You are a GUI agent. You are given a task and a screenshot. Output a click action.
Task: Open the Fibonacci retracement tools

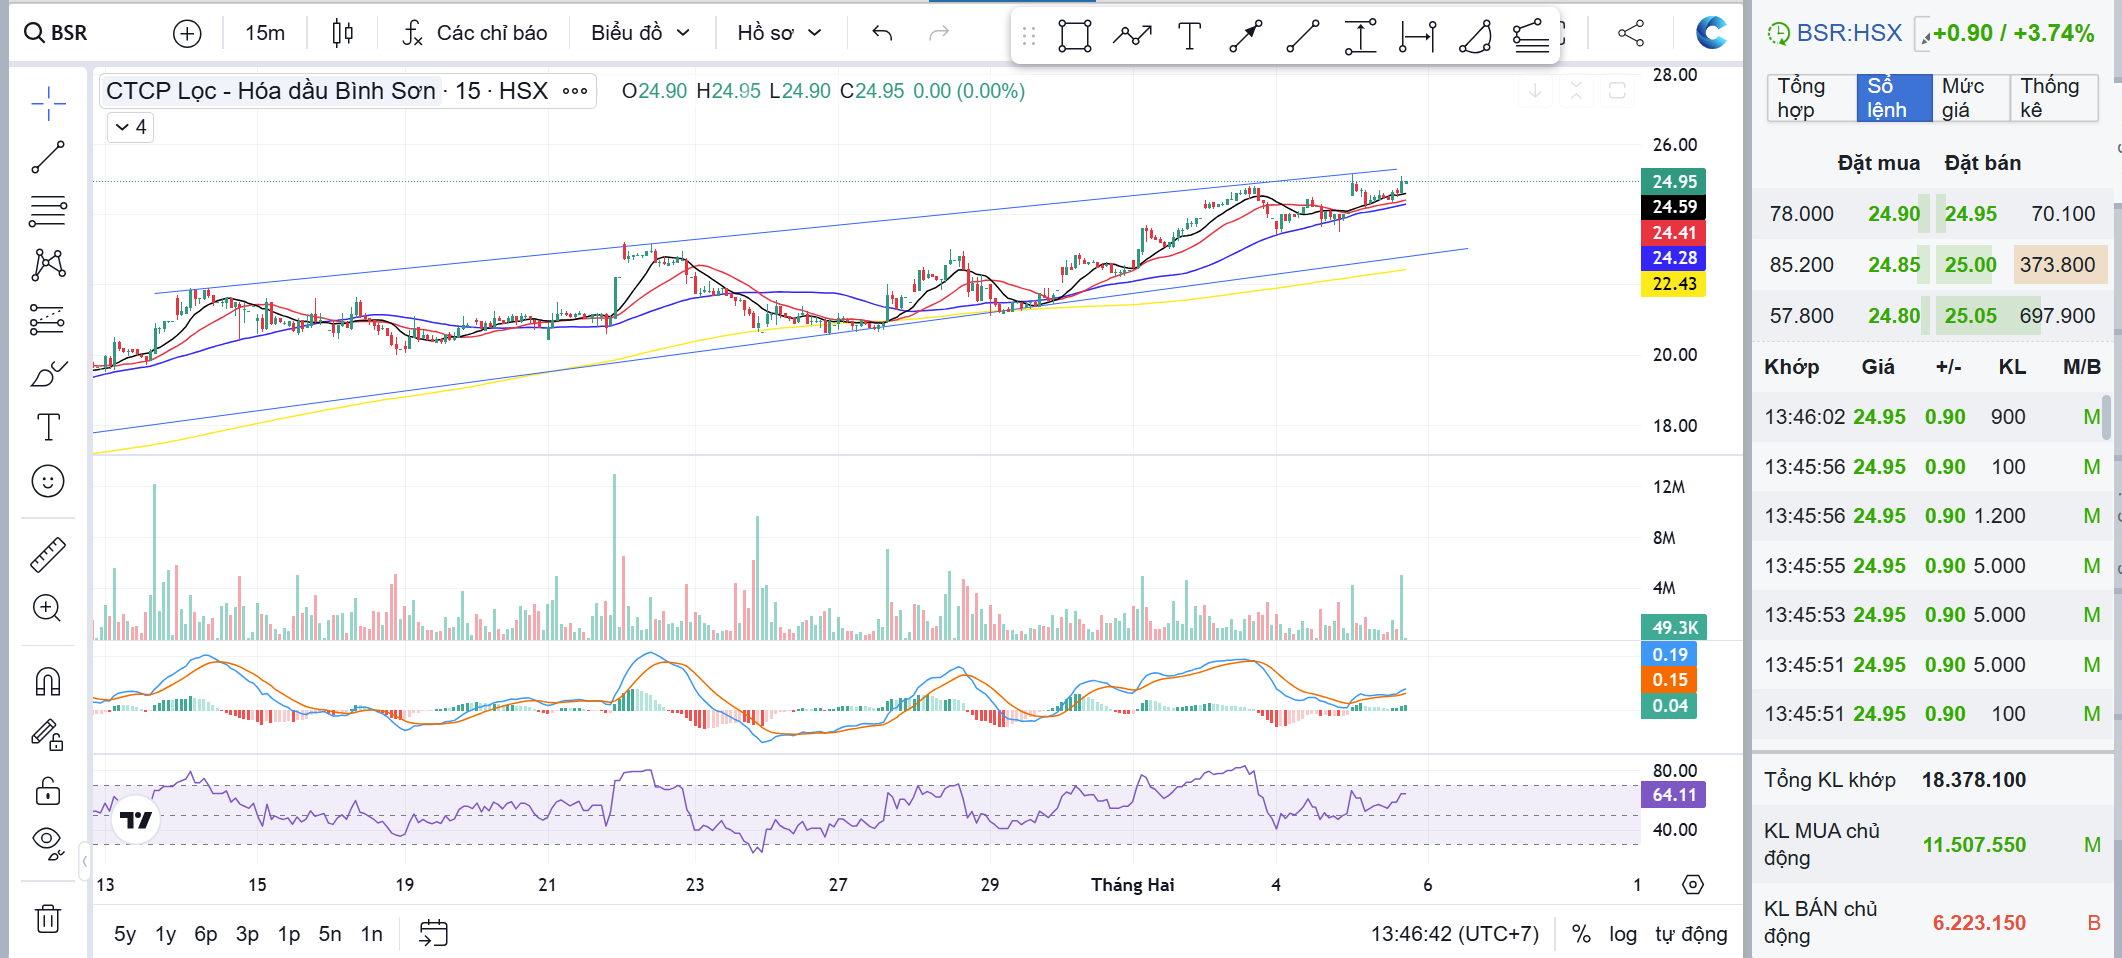click(48, 211)
